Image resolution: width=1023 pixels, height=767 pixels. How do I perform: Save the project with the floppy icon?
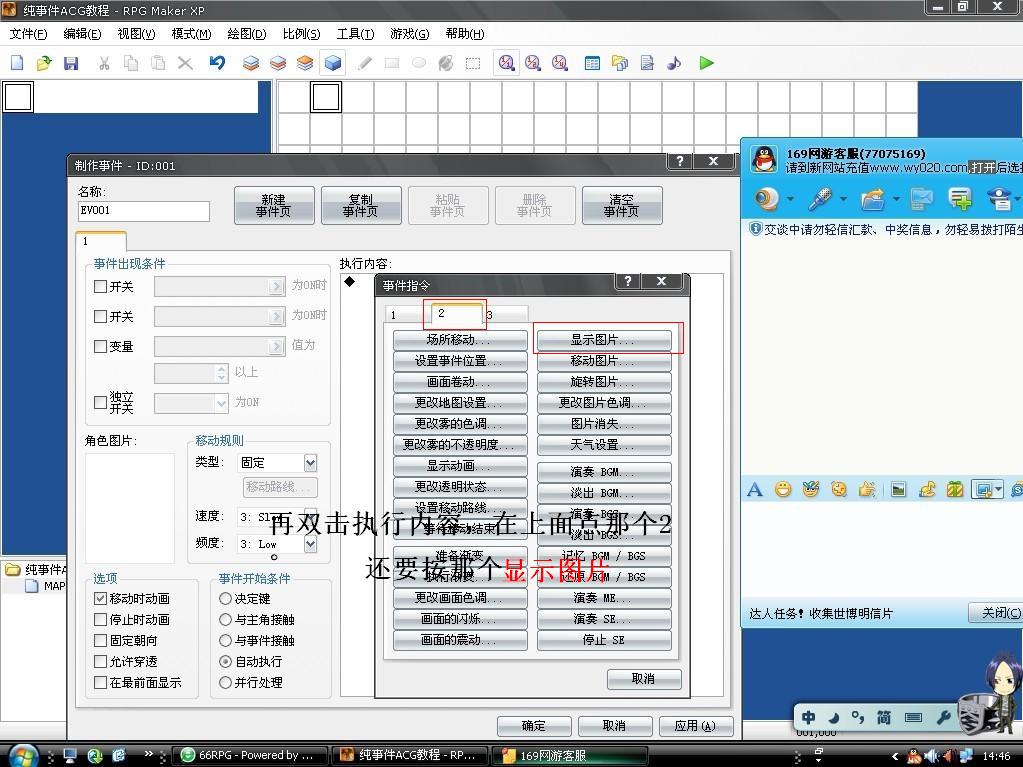click(x=70, y=63)
